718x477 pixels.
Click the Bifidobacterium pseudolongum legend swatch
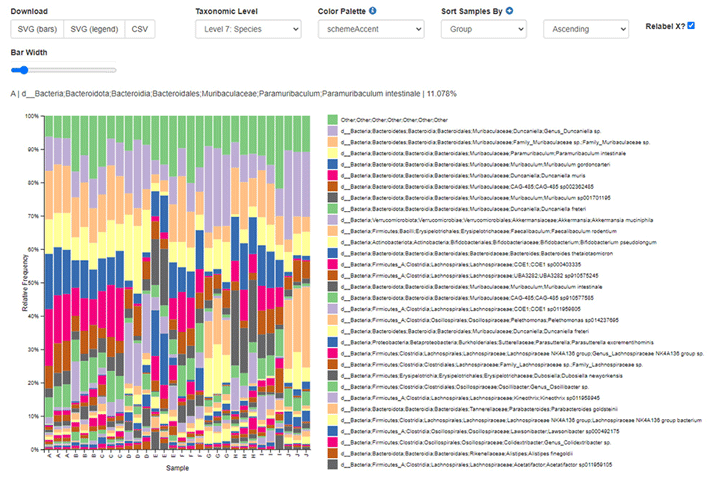332,242
